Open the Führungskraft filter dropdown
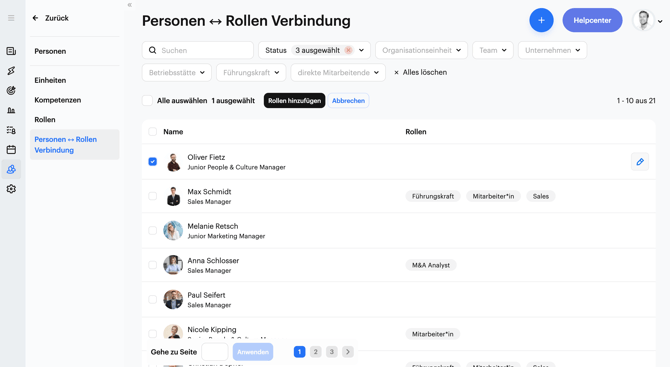This screenshot has height=367, width=670. [x=251, y=73]
